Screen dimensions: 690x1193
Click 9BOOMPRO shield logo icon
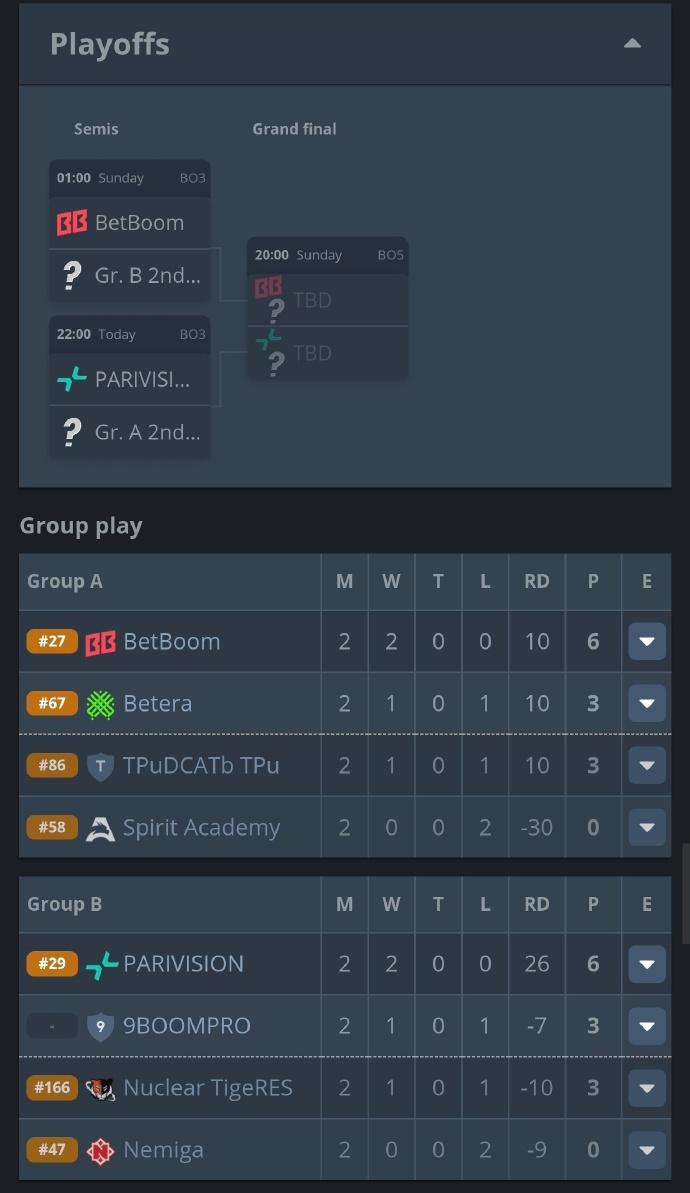pos(101,1026)
